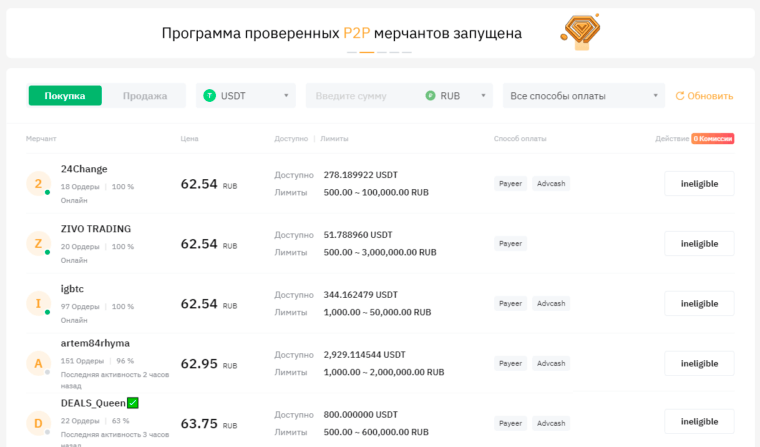760x447 pixels.
Task: Click the 24Change merchant avatar icon
Action: (x=38, y=184)
